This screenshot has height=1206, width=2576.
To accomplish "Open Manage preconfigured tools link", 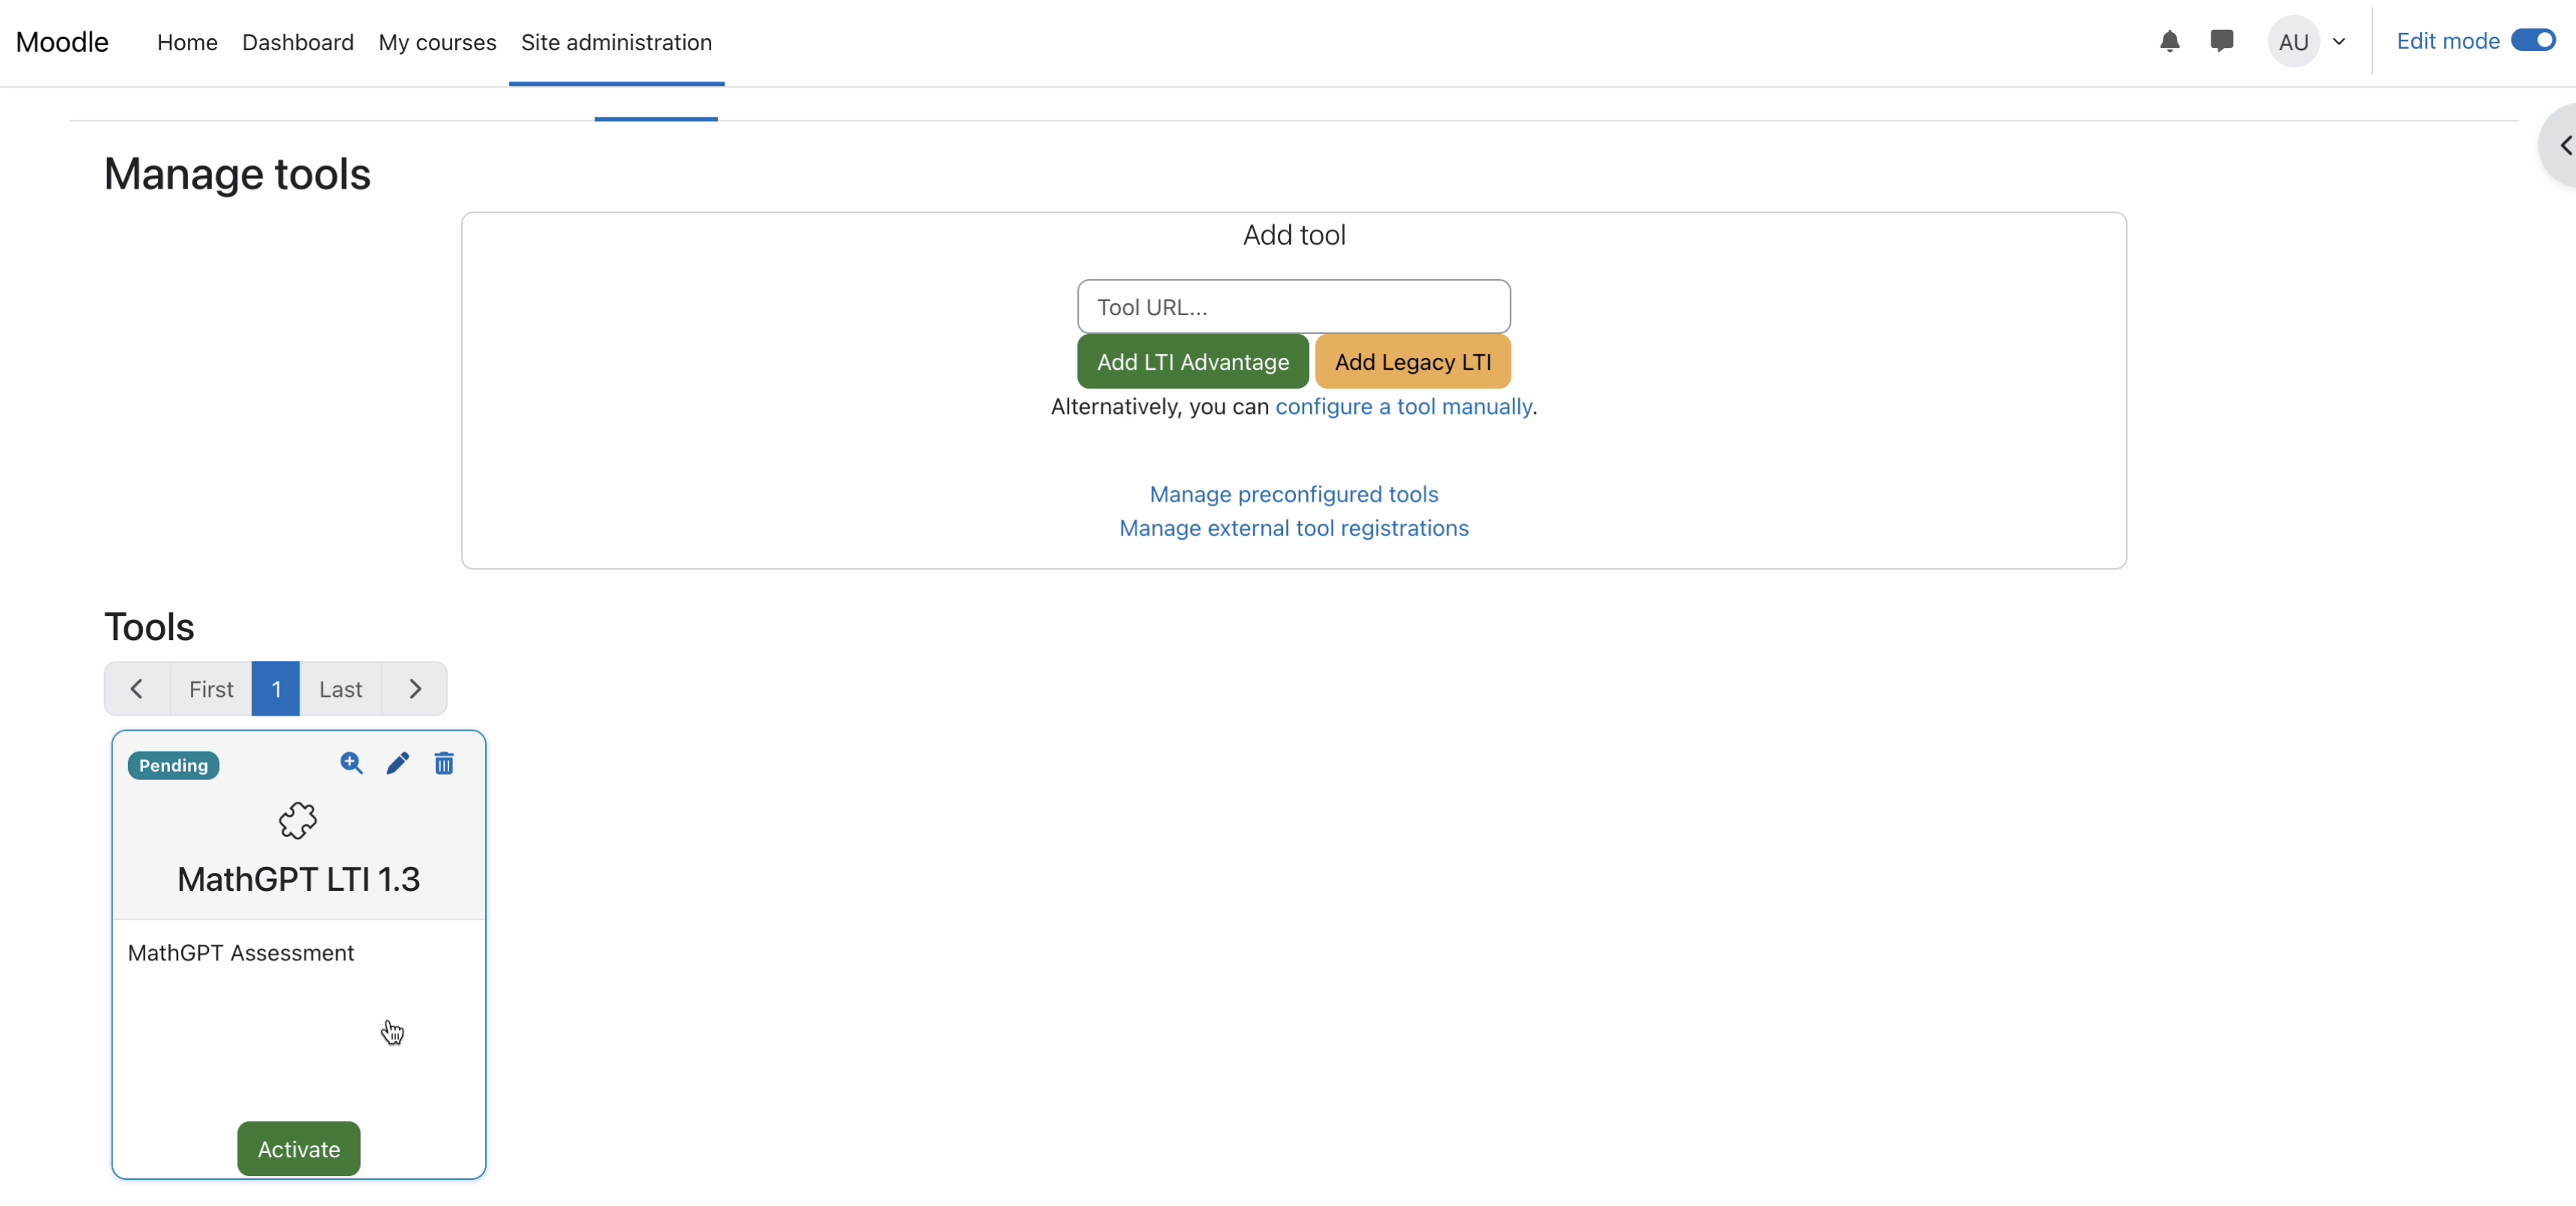I will point(1294,494).
